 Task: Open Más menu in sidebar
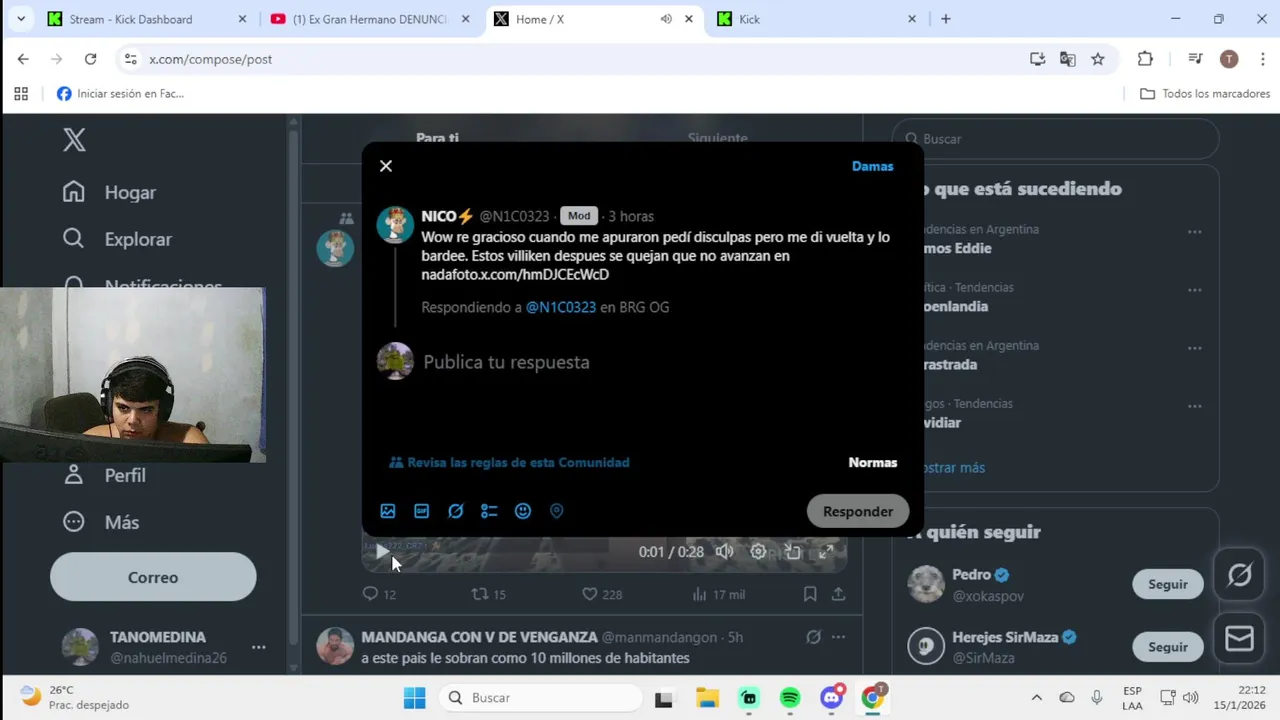101,522
